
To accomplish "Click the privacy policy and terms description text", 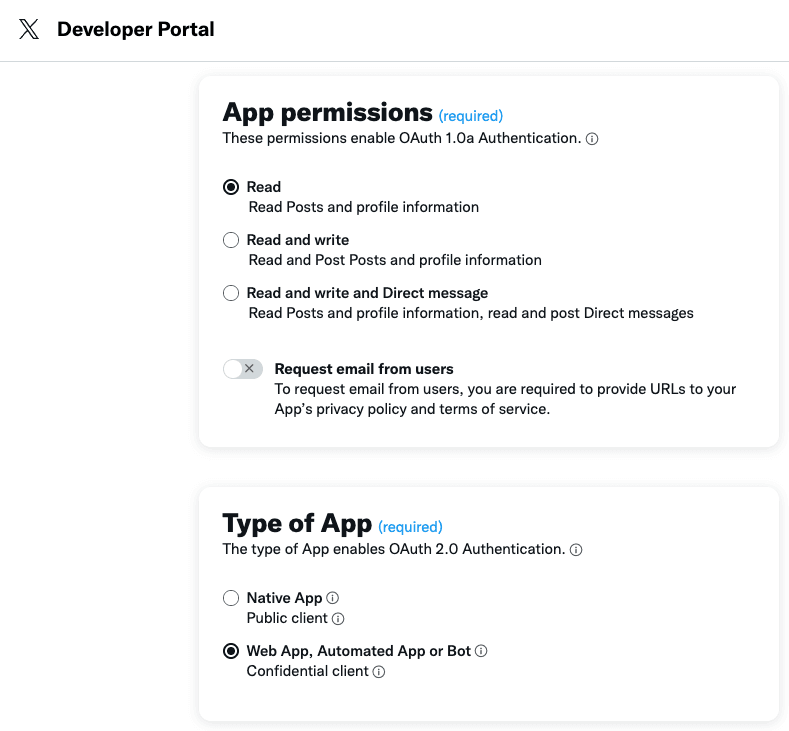I will pos(505,399).
